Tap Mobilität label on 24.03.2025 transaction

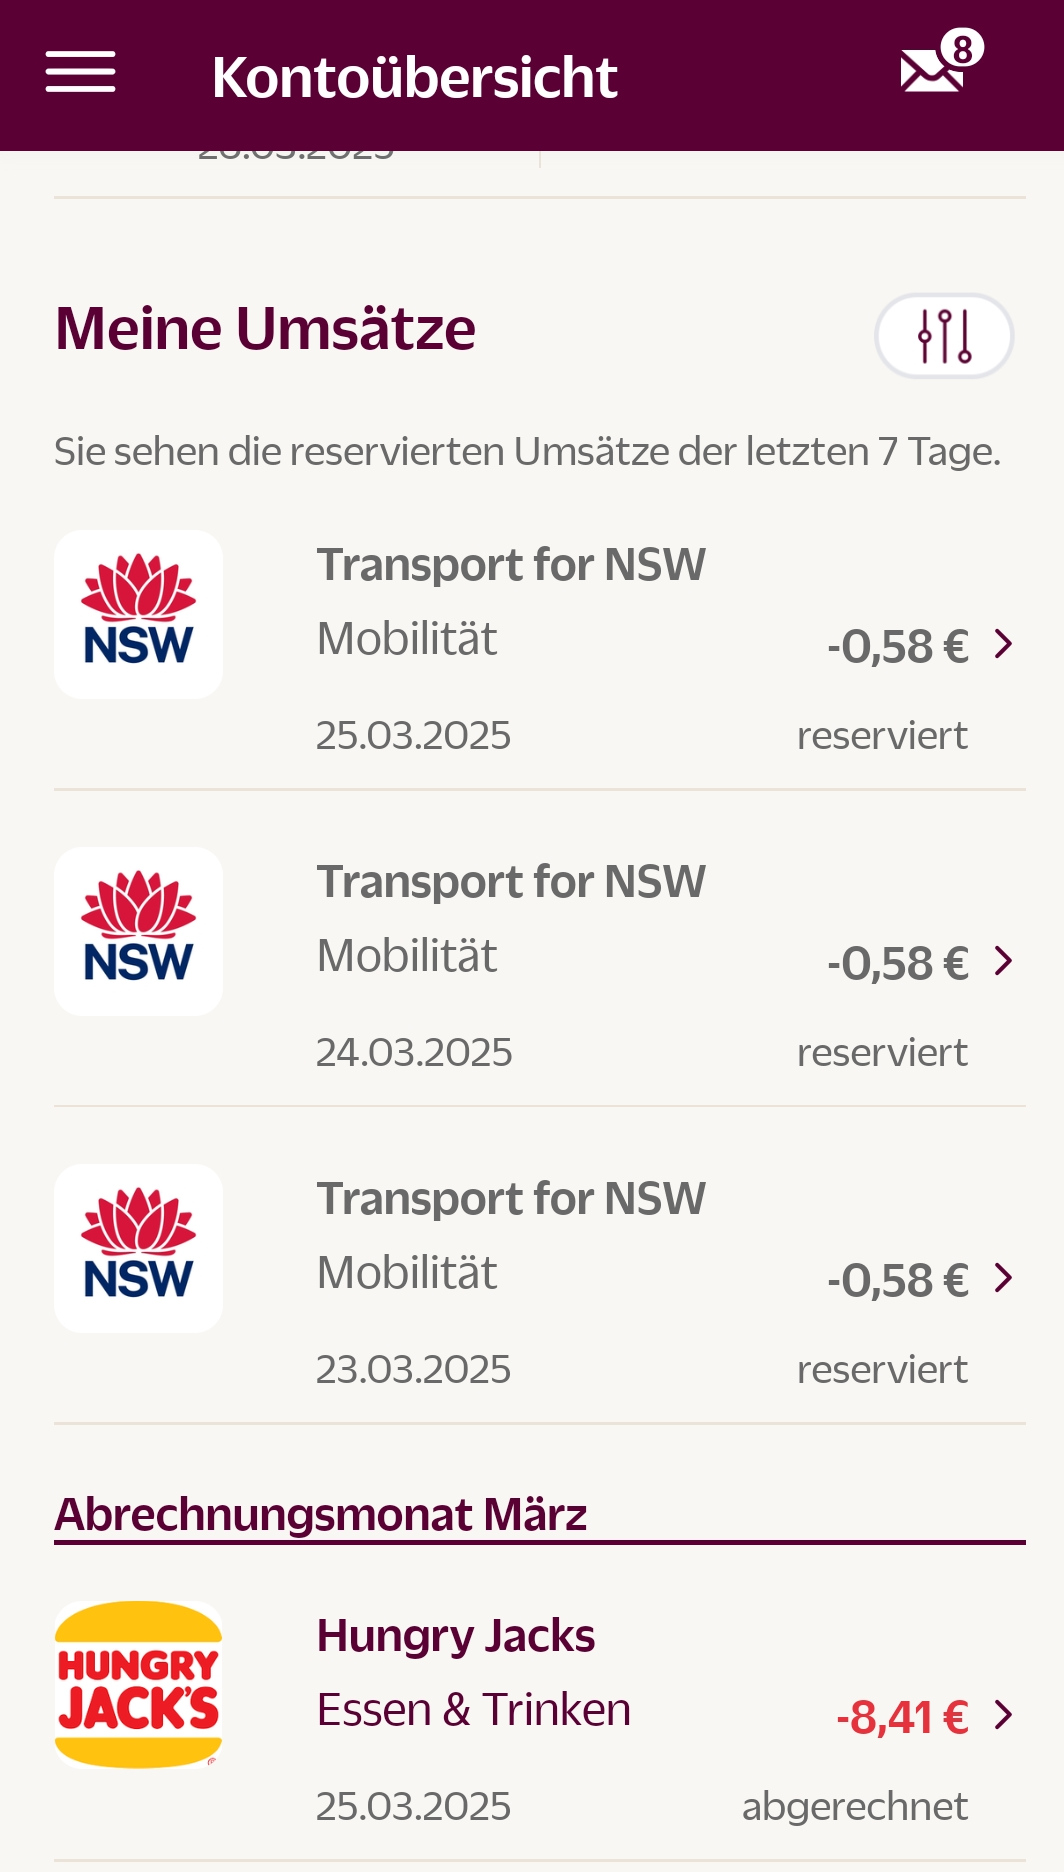pyautogui.click(x=407, y=956)
